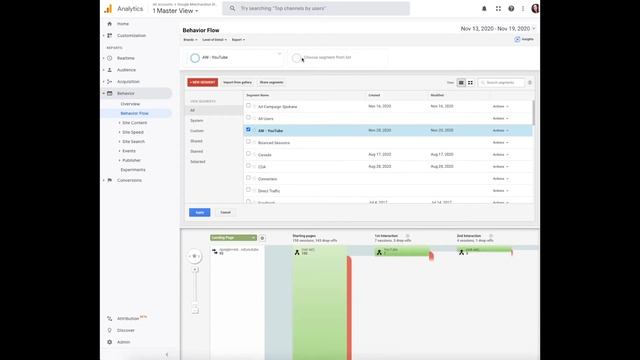Click the segment list vertical scrollbar

pyautogui.click(x=533, y=112)
